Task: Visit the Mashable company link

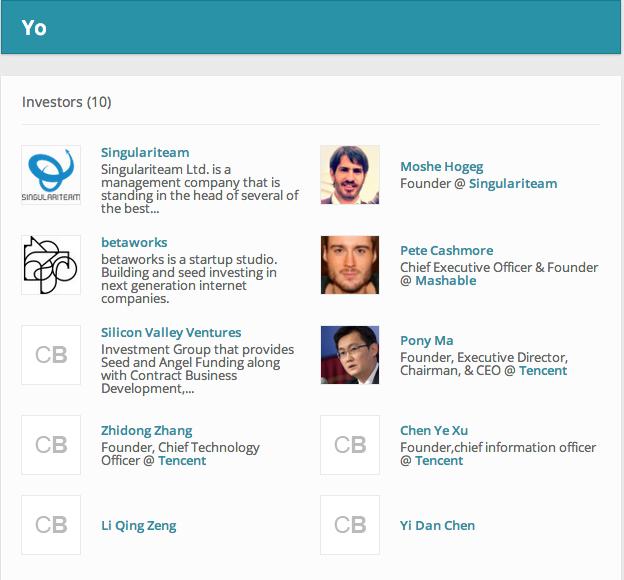Action: pos(446,281)
